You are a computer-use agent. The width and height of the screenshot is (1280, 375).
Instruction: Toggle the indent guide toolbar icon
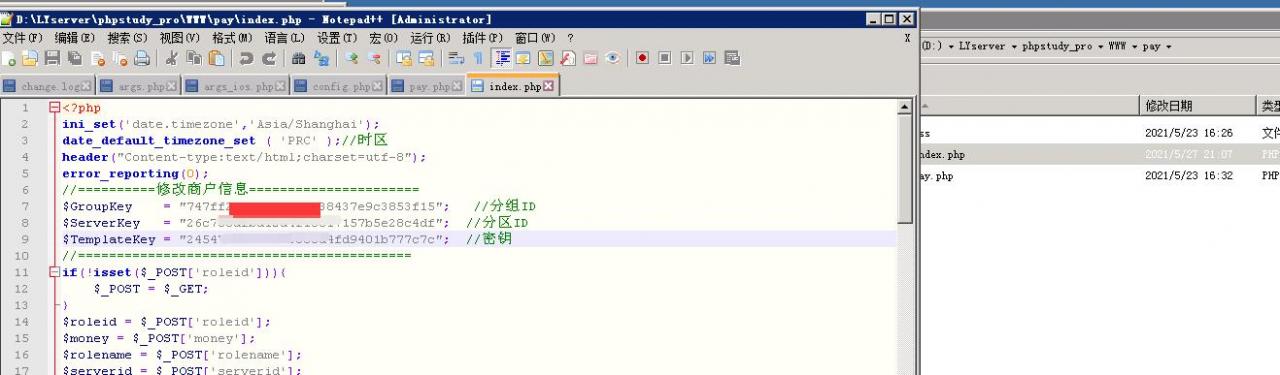pyautogui.click(x=502, y=58)
